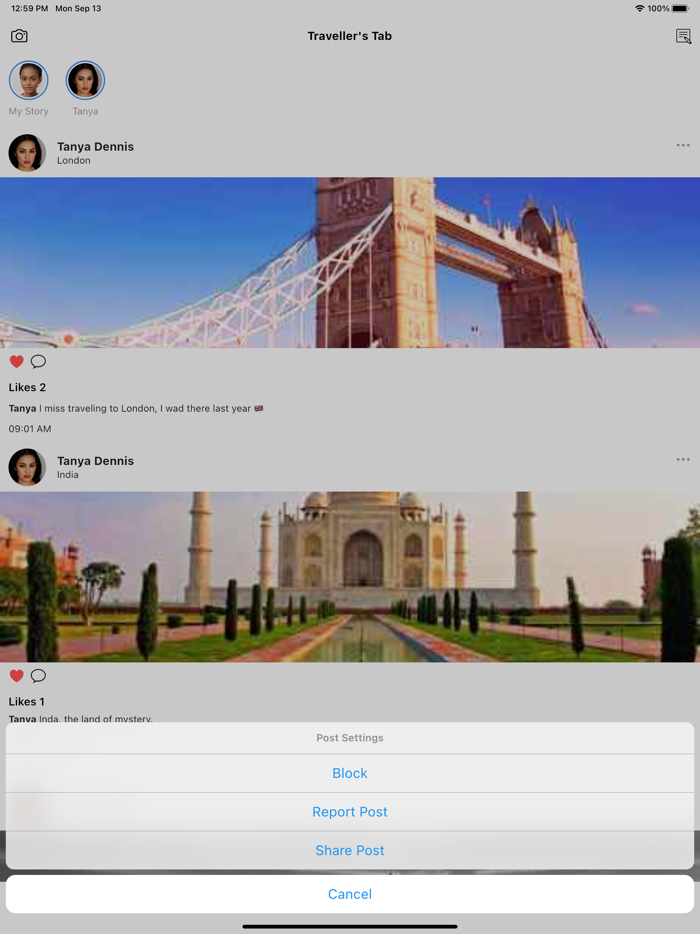
Task: Tap the Post Settings header
Action: click(350, 738)
